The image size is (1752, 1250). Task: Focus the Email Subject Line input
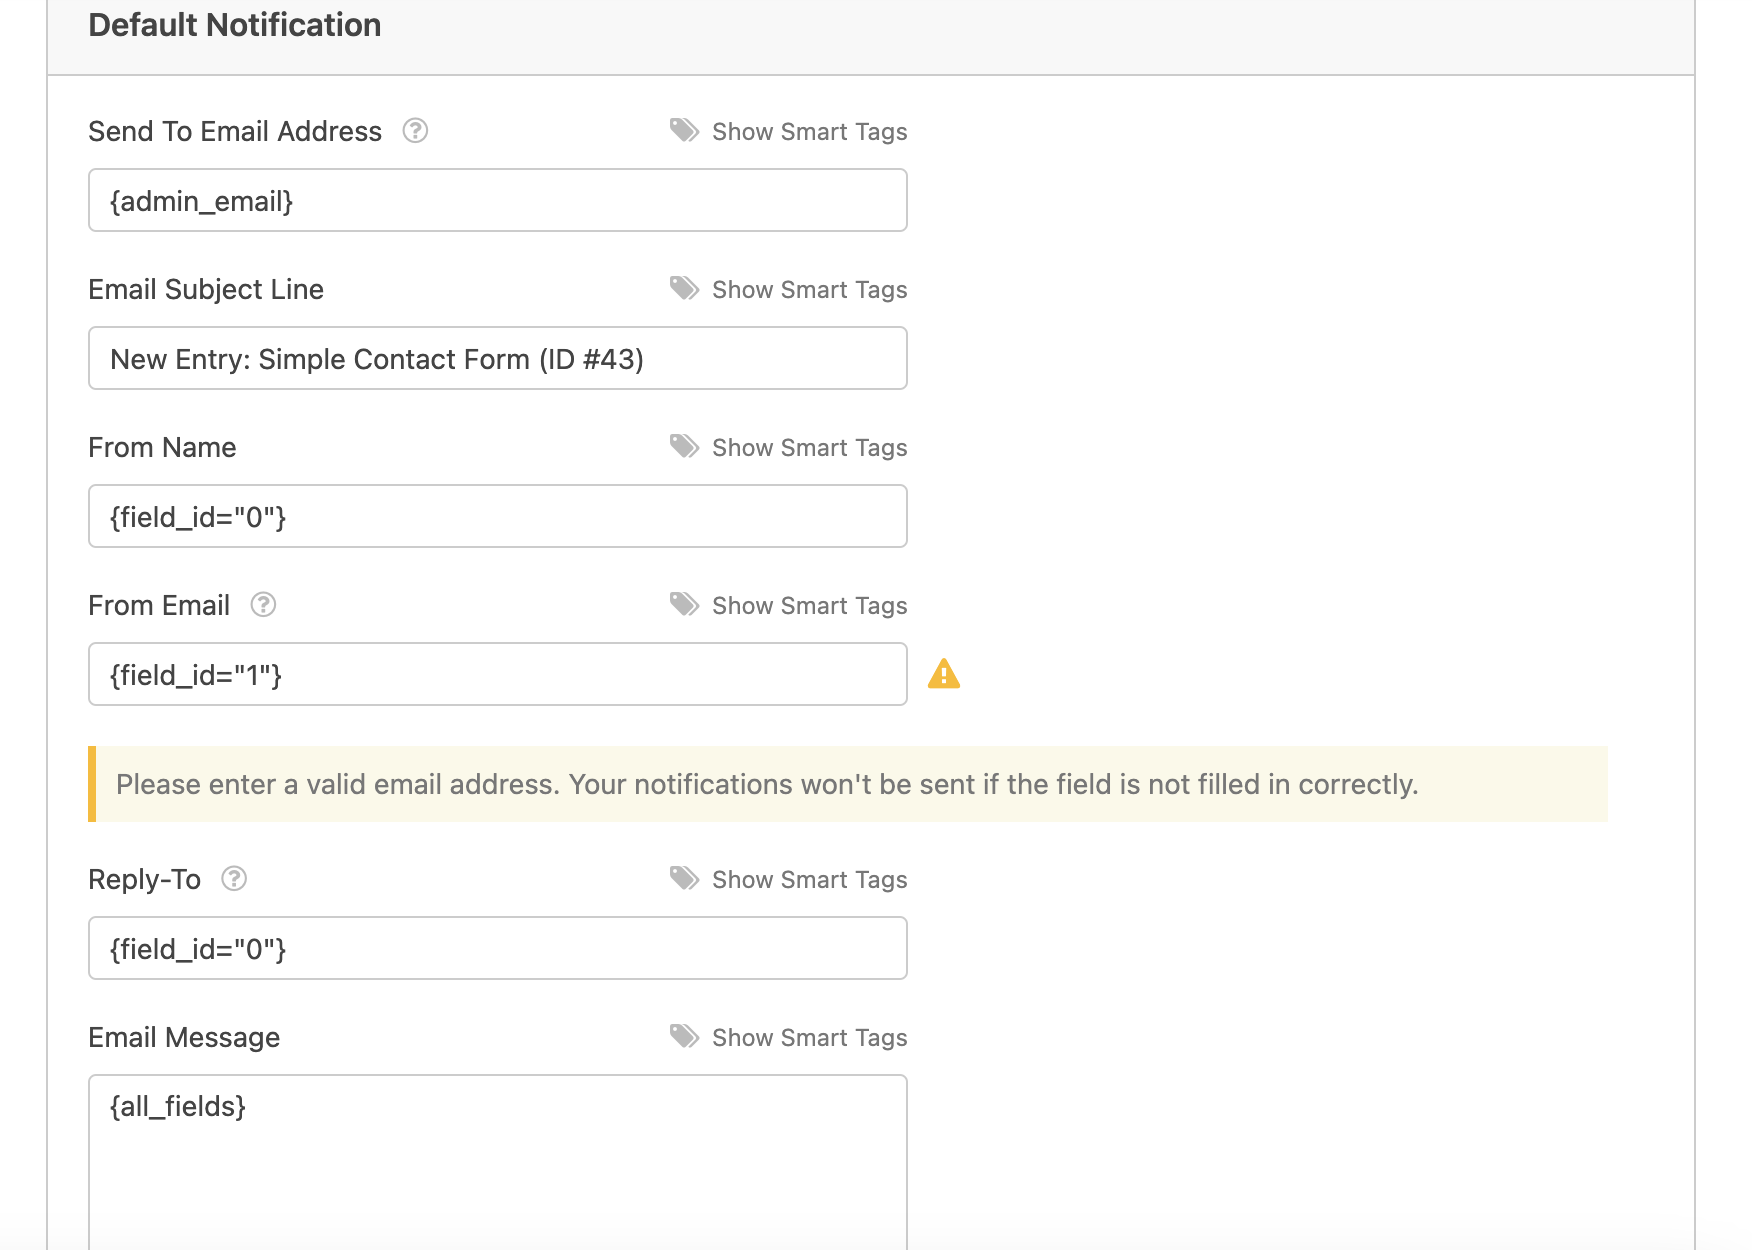click(498, 358)
